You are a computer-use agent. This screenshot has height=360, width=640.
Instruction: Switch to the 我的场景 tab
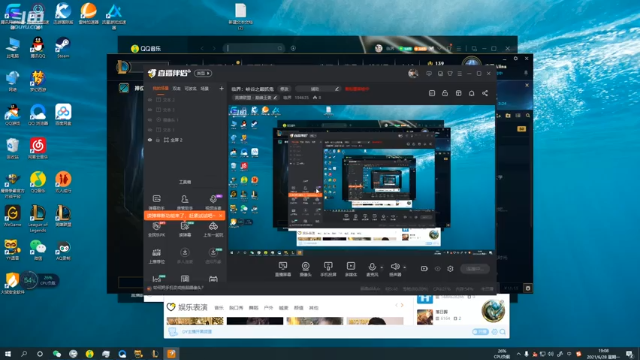point(160,88)
